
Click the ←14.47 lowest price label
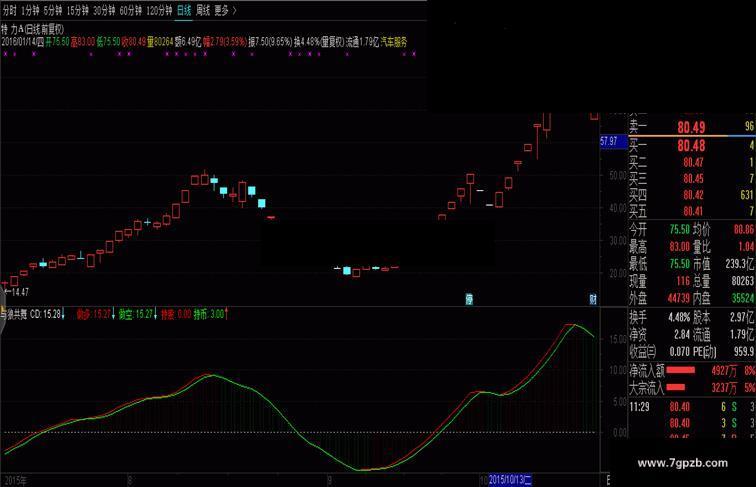[16, 292]
